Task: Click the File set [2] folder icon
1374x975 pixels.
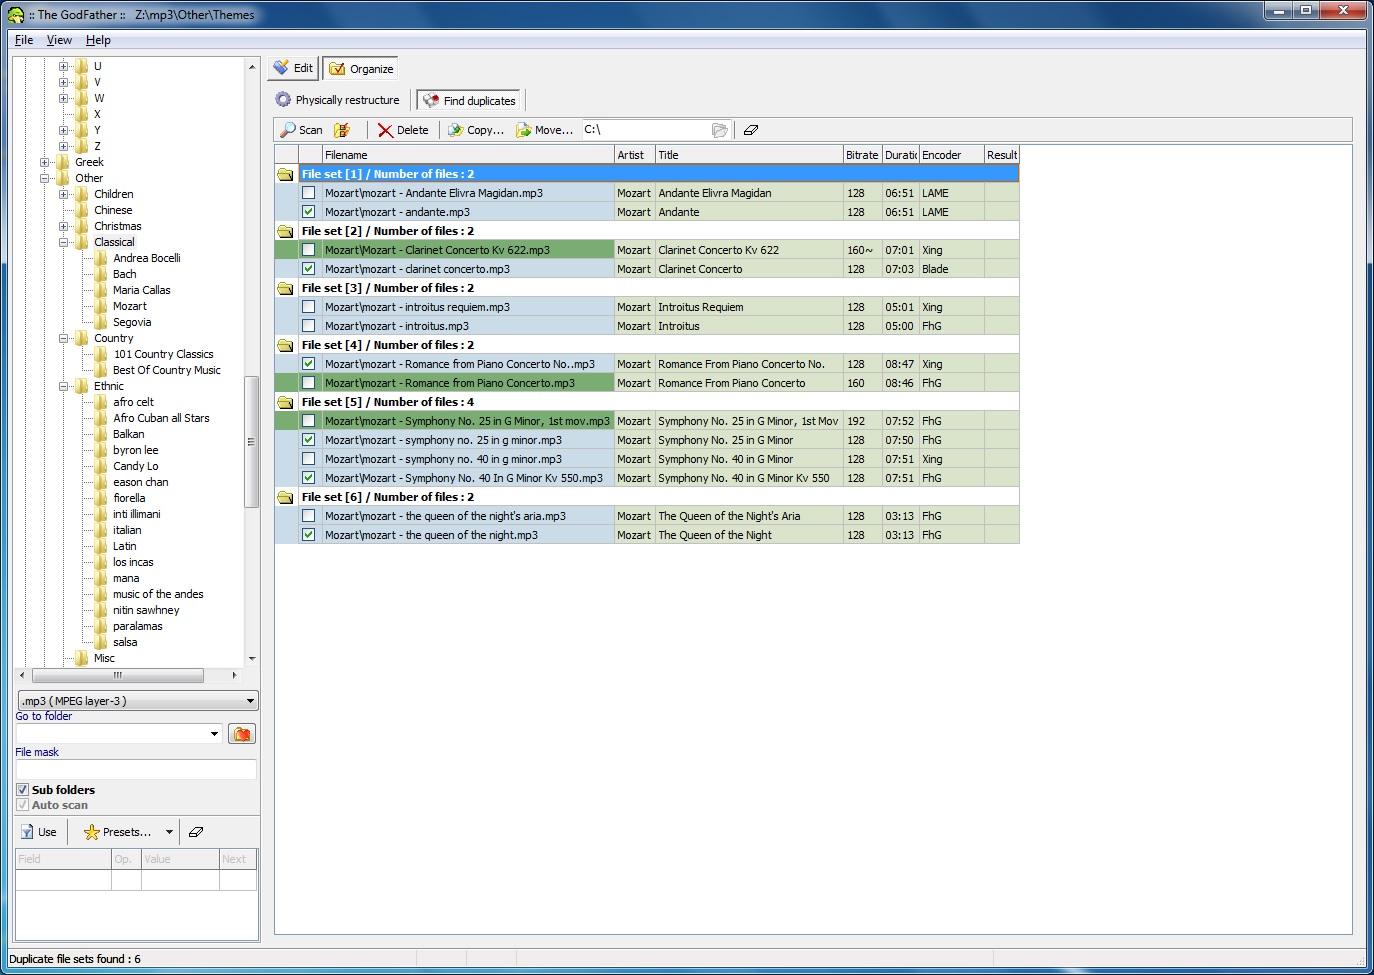Action: pyautogui.click(x=286, y=231)
